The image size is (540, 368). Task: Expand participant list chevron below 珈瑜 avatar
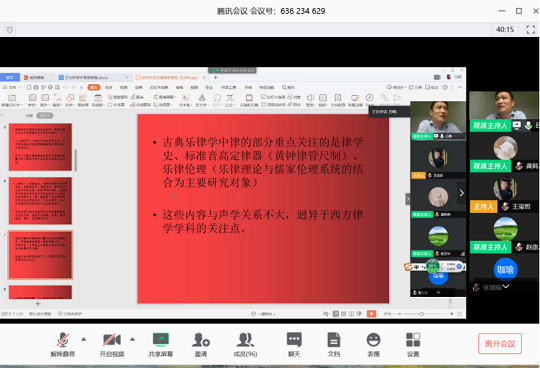coord(506,286)
